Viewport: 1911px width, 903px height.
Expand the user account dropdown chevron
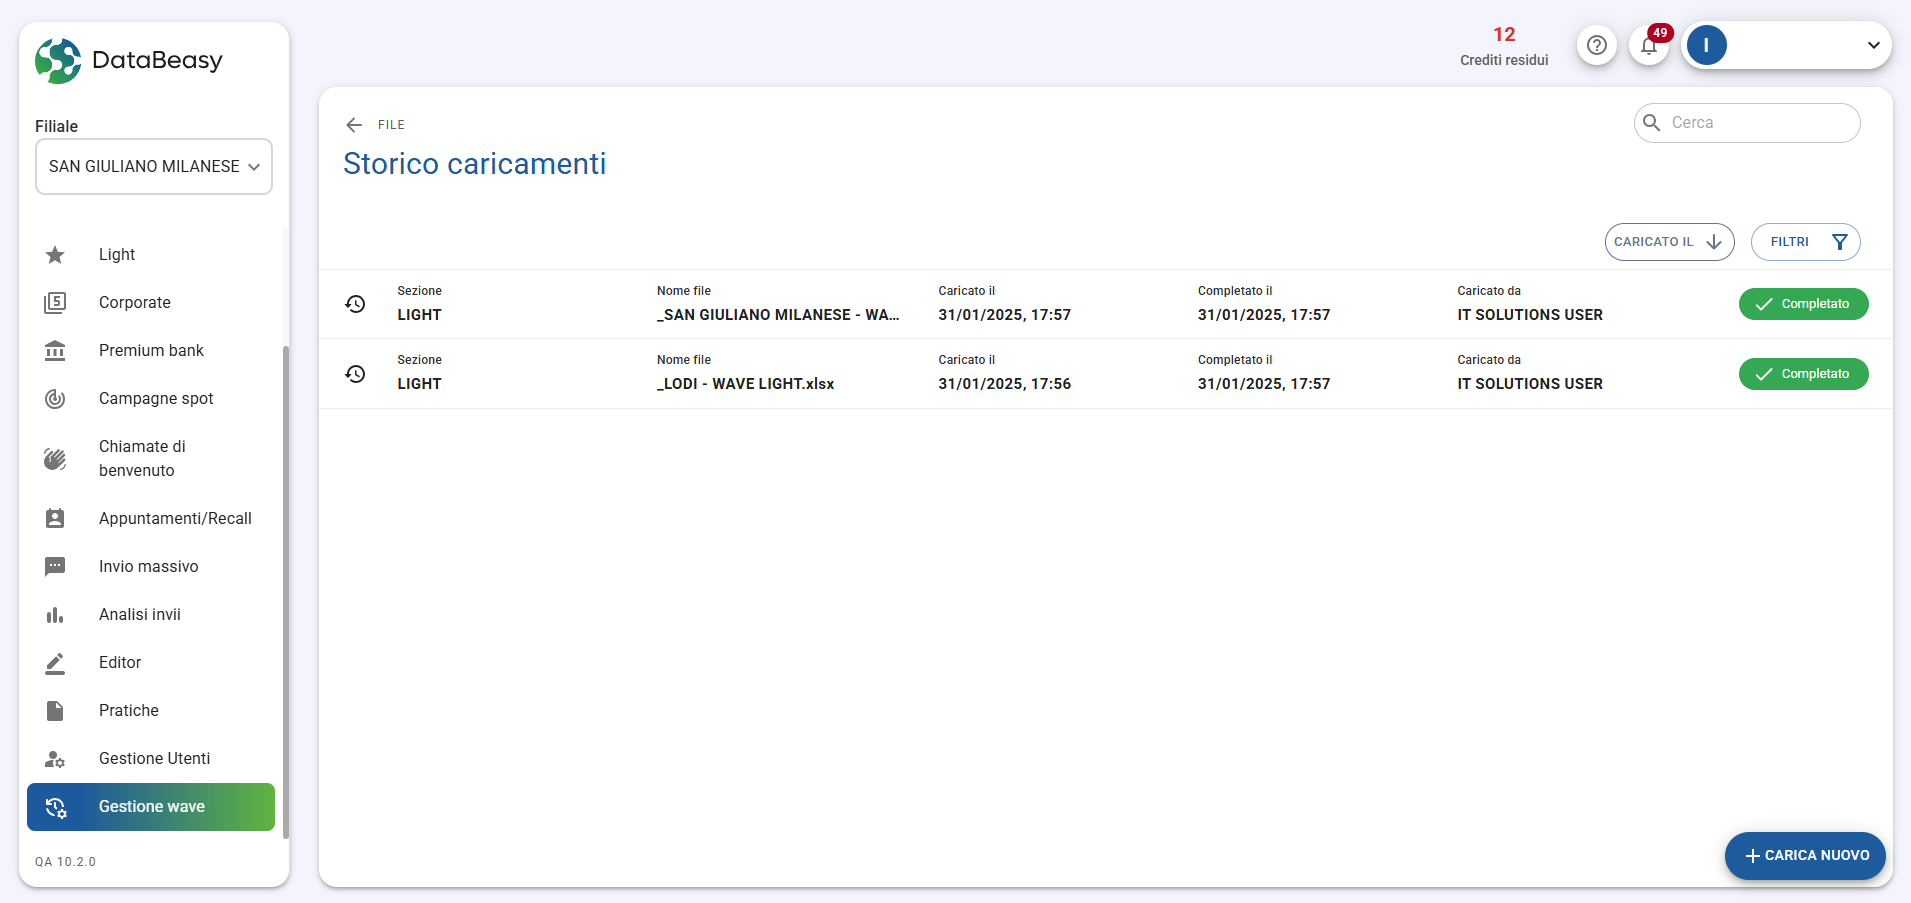[x=1873, y=45]
